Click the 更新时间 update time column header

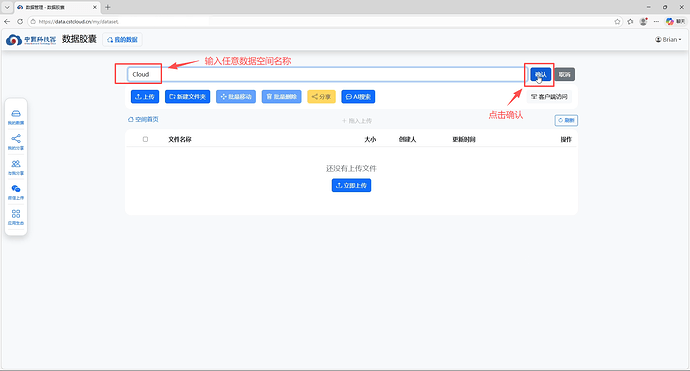point(464,139)
